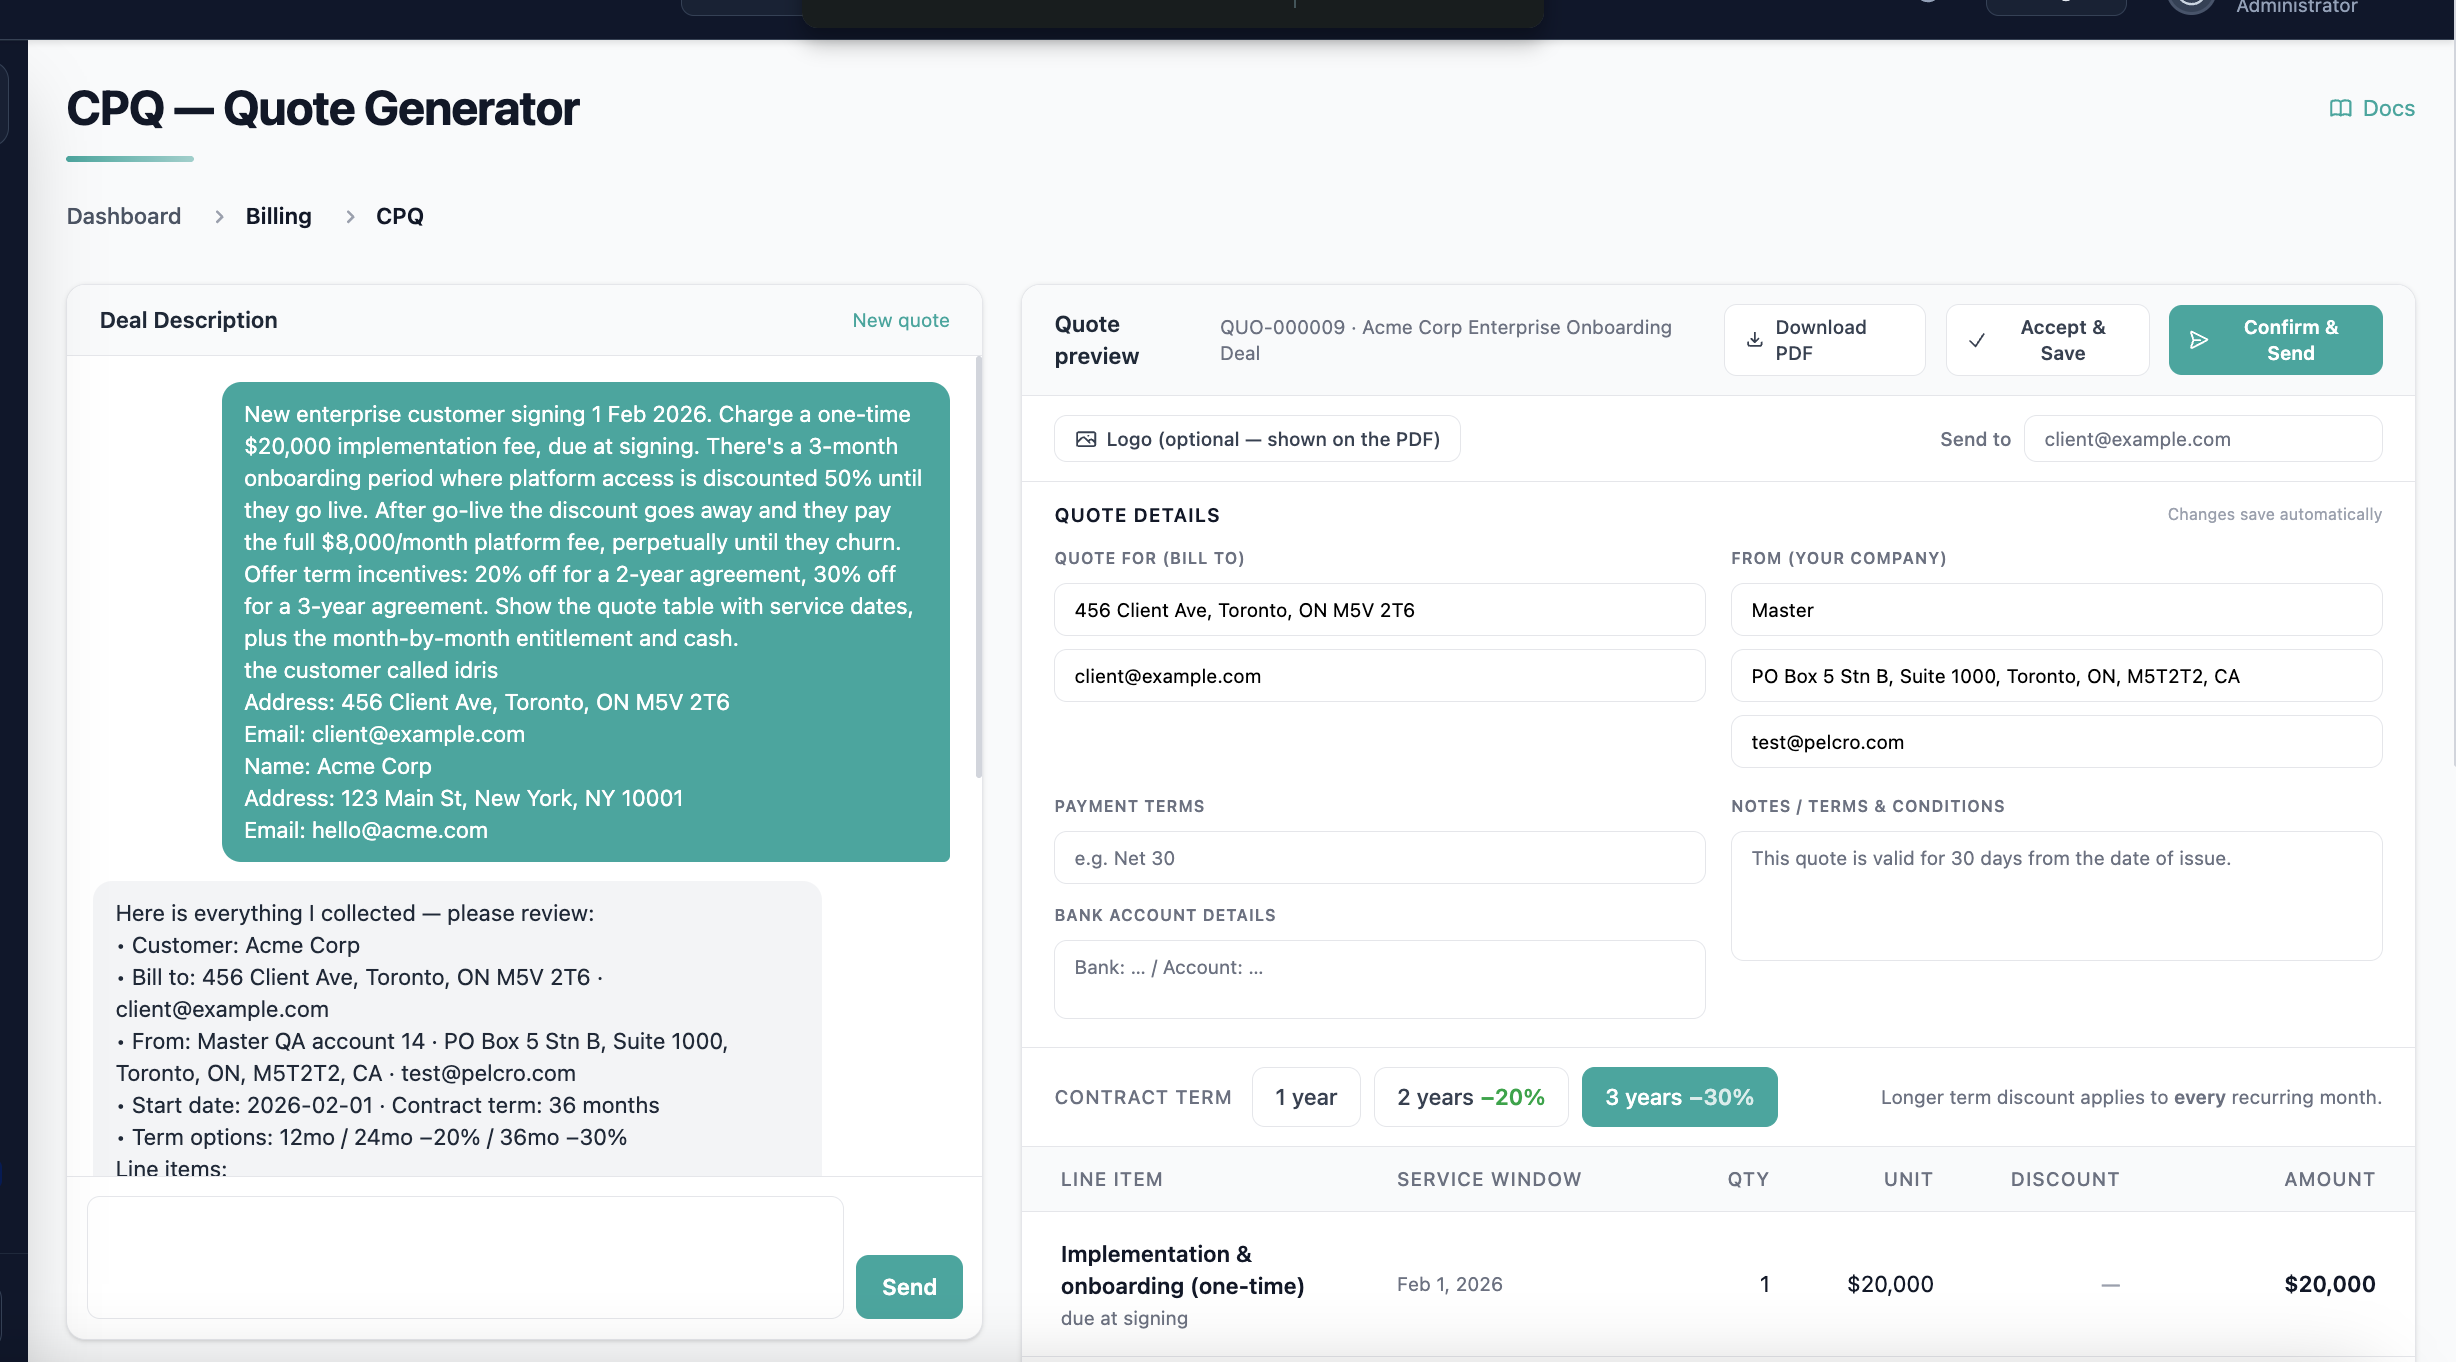This screenshot has height=1362, width=2456.
Task: Click the Docs book icon
Action: coord(2340,108)
